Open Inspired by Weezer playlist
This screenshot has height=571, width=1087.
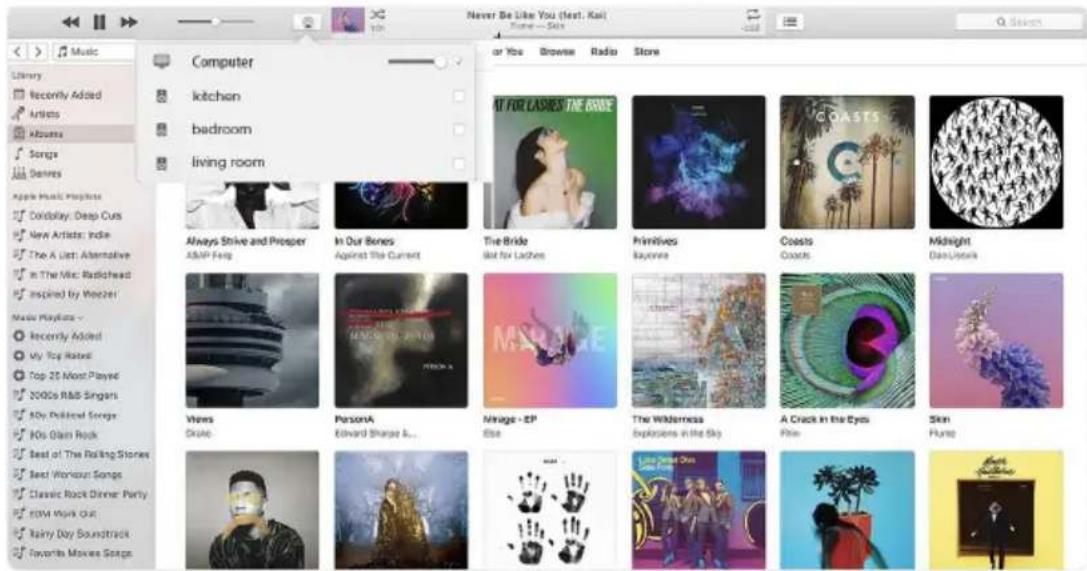pyautogui.click(x=72, y=294)
